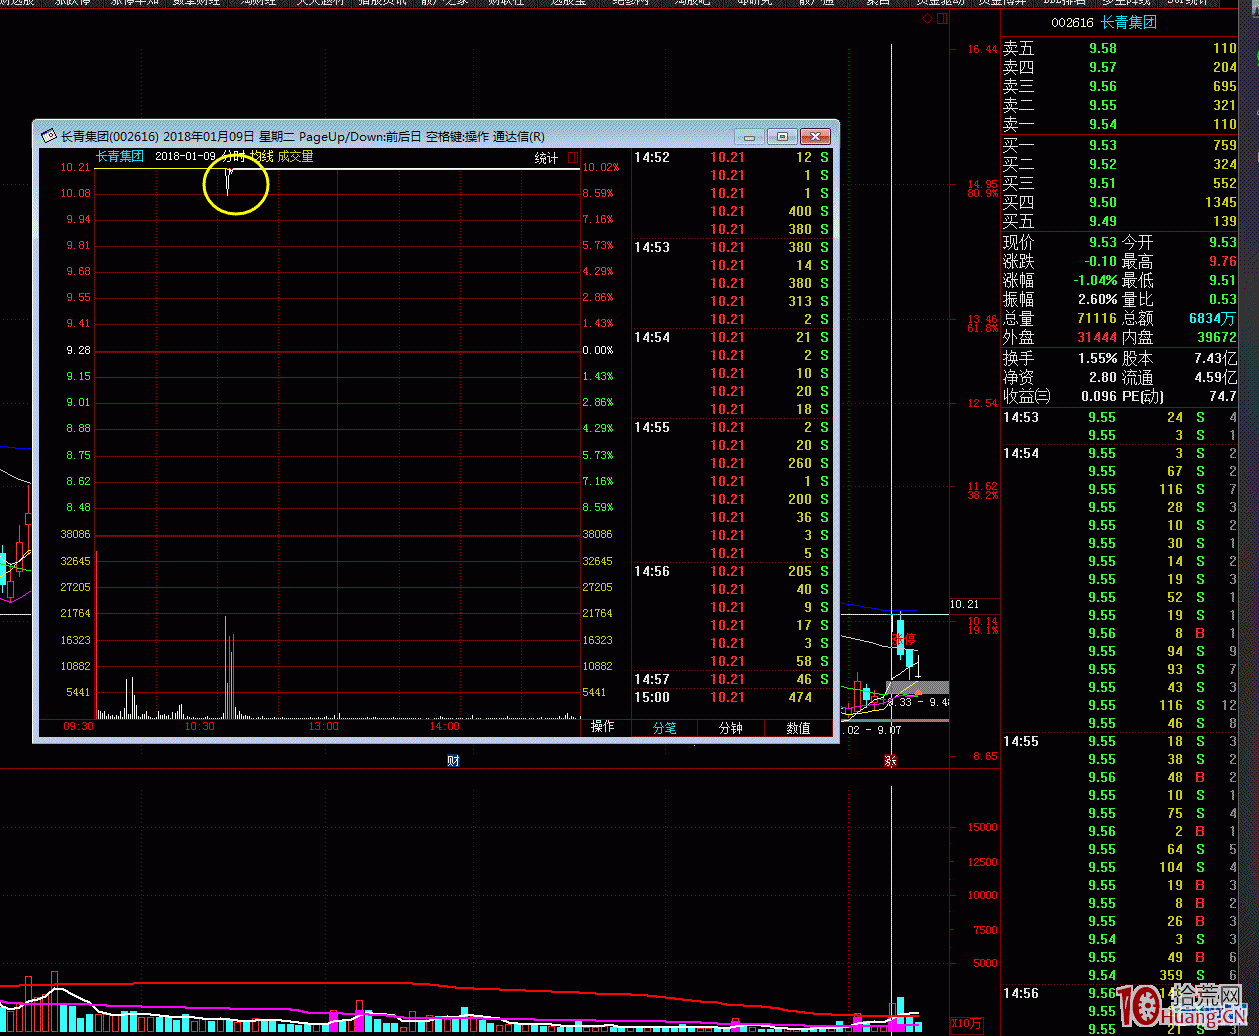Switch to the 分笔 tab

tap(665, 728)
